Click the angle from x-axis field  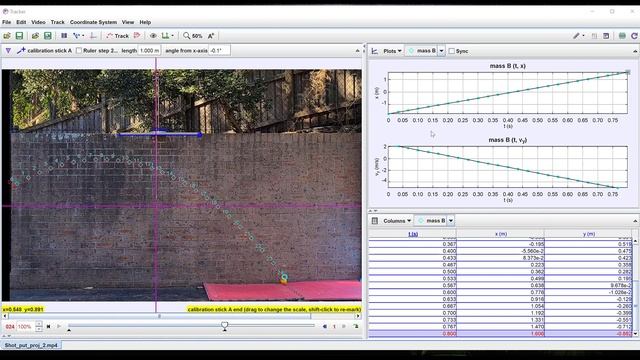click(x=219, y=51)
